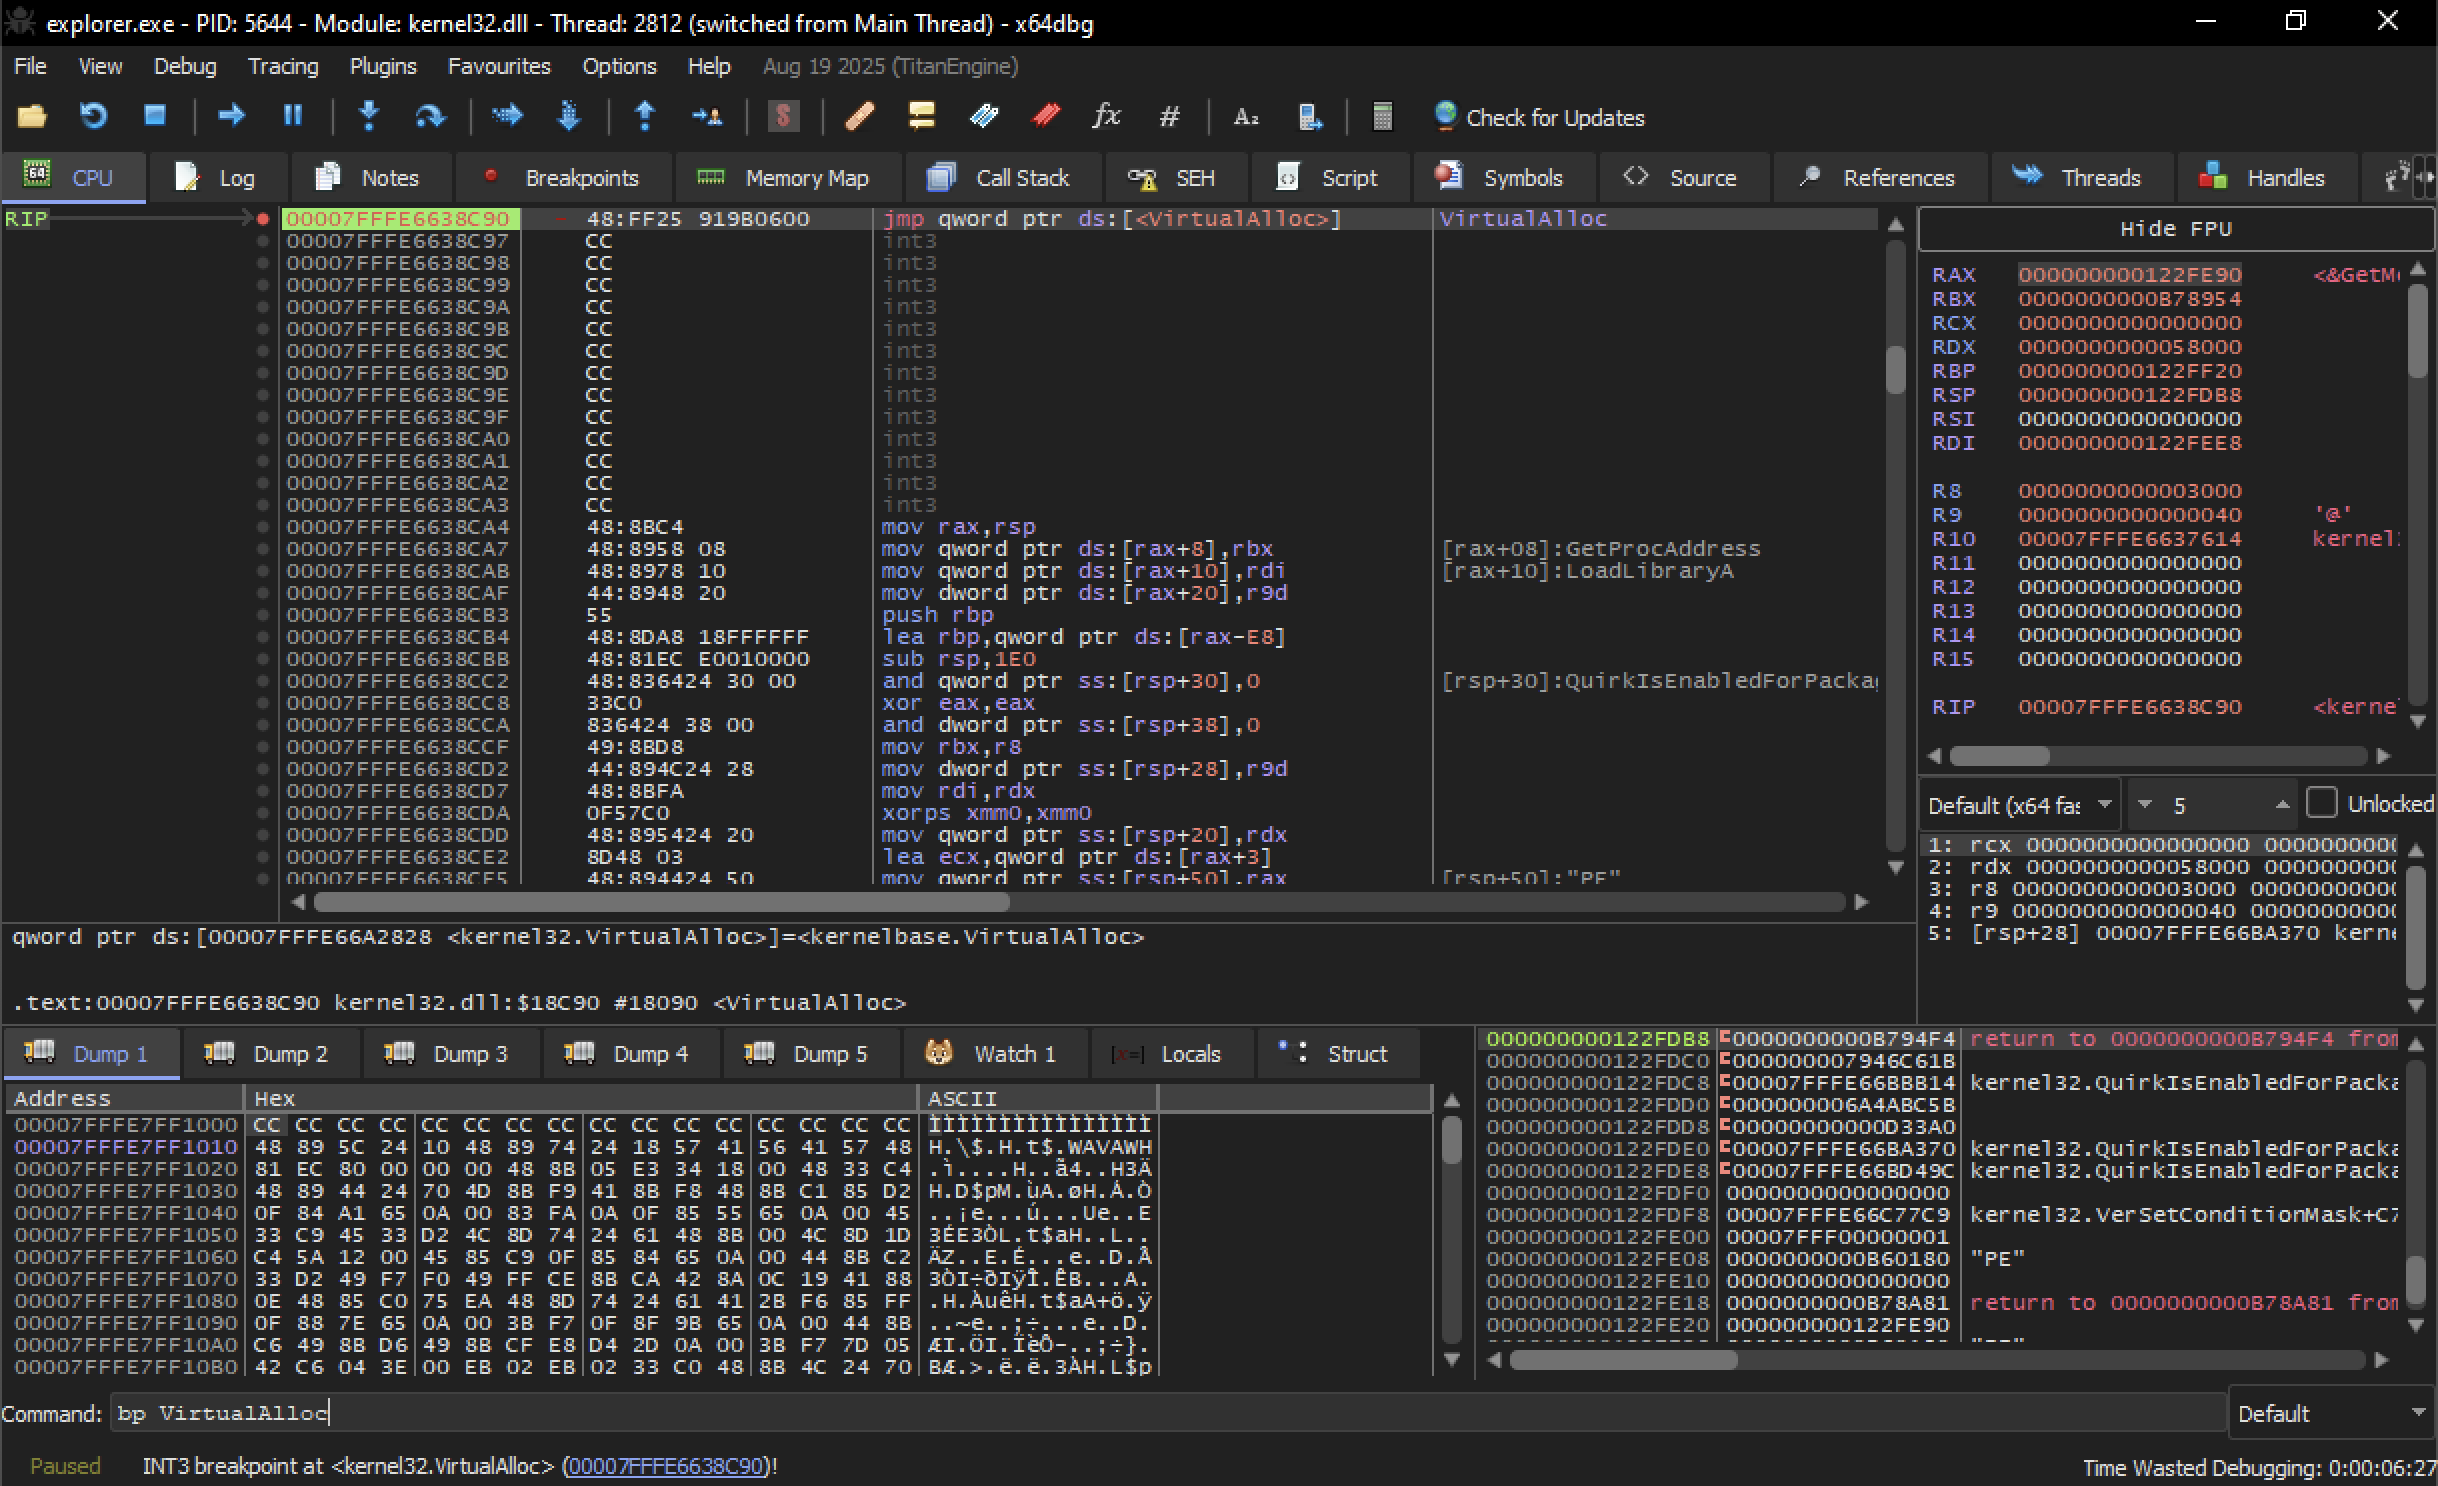Open the string search Az icon
The width and height of the screenshot is (2438, 1486).
[1246, 116]
